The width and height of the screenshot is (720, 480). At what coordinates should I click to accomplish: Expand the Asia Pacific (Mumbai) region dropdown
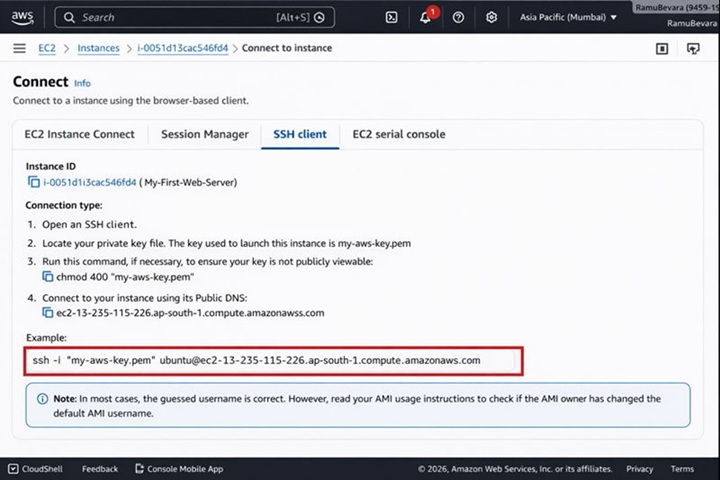tap(568, 17)
